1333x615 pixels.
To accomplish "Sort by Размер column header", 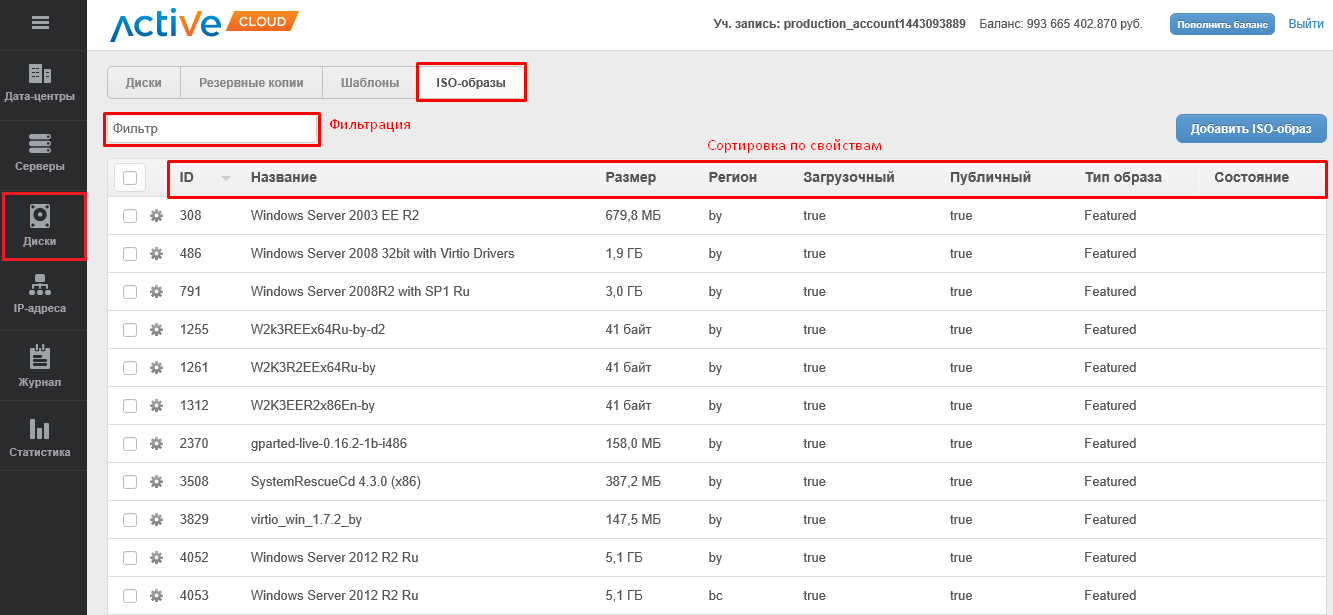I will click(x=630, y=178).
